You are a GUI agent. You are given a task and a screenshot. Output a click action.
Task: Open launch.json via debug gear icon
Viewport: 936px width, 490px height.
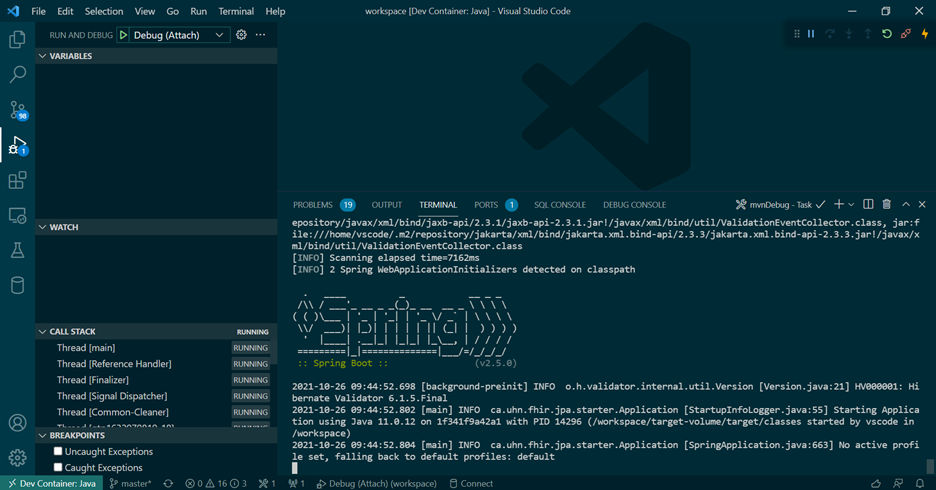tap(241, 35)
